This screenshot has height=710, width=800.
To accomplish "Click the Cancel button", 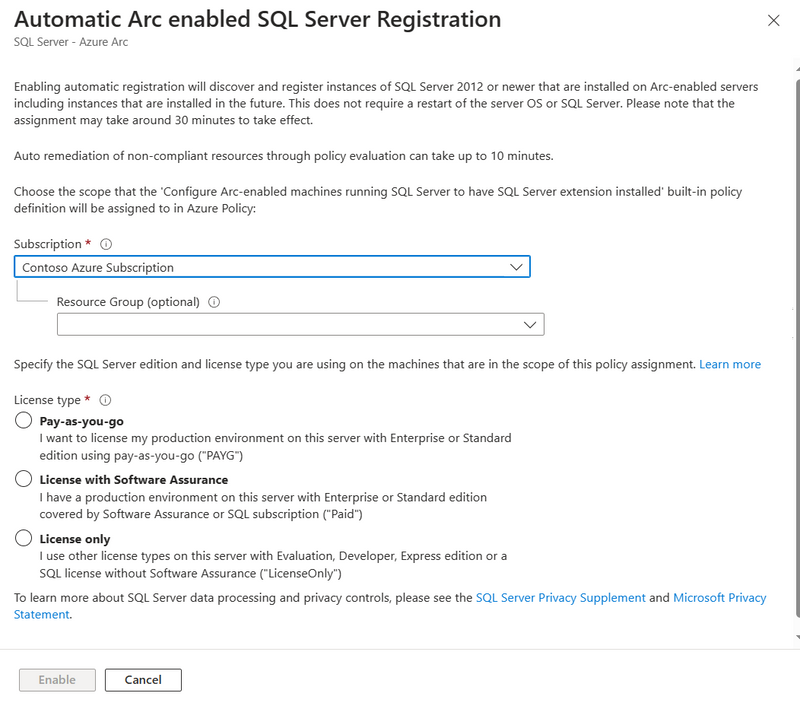I will [143, 680].
